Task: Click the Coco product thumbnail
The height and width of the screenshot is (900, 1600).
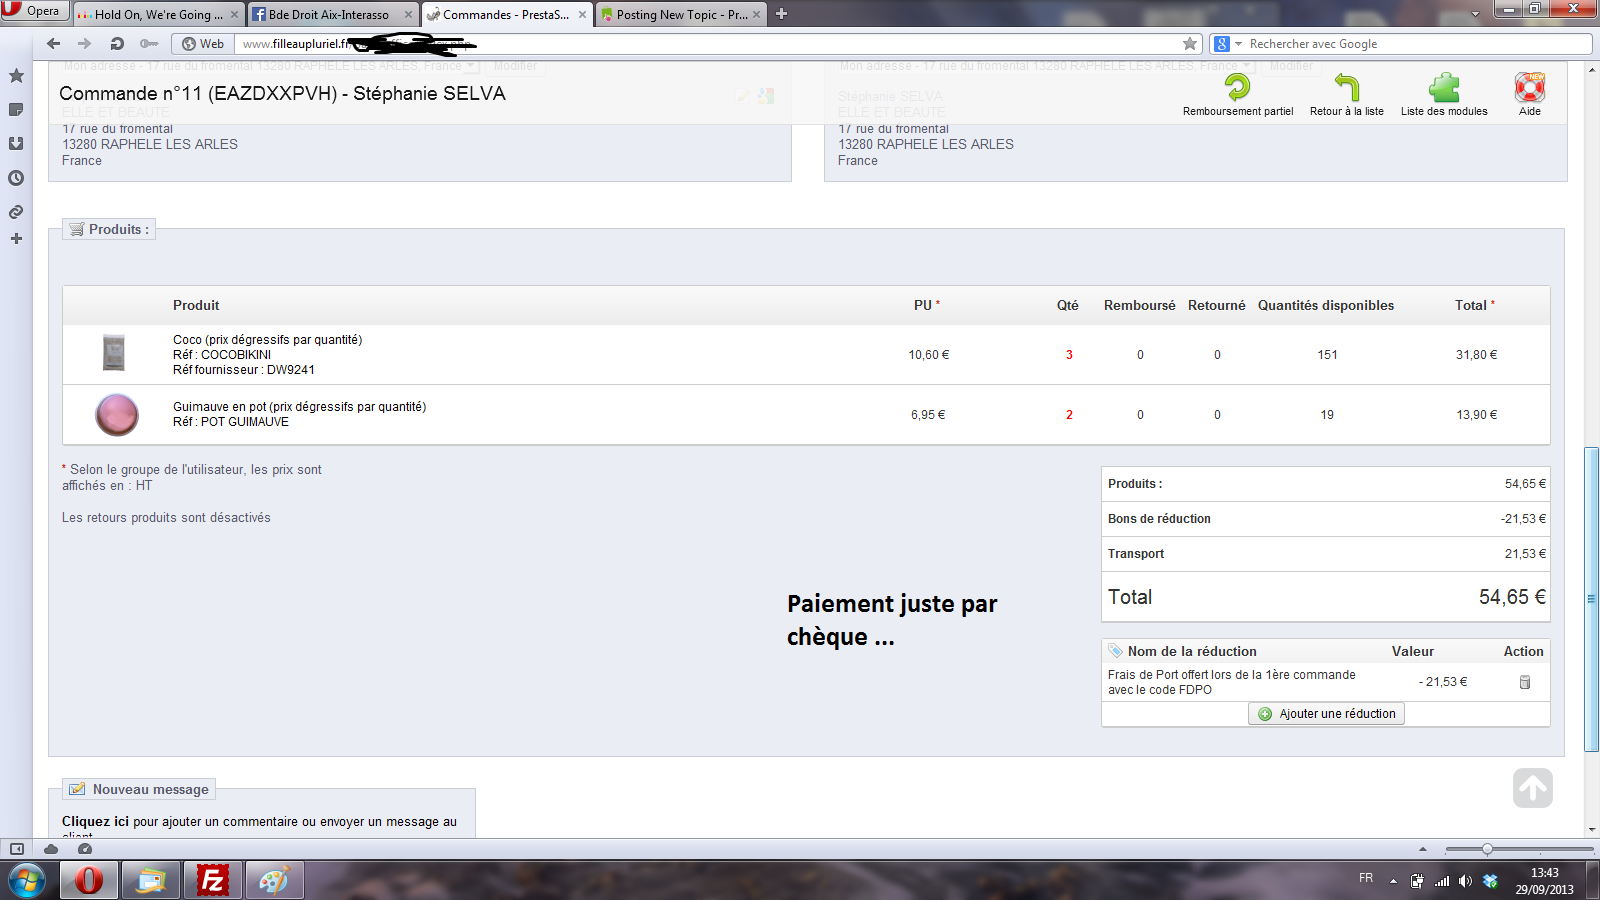Action: 114,353
